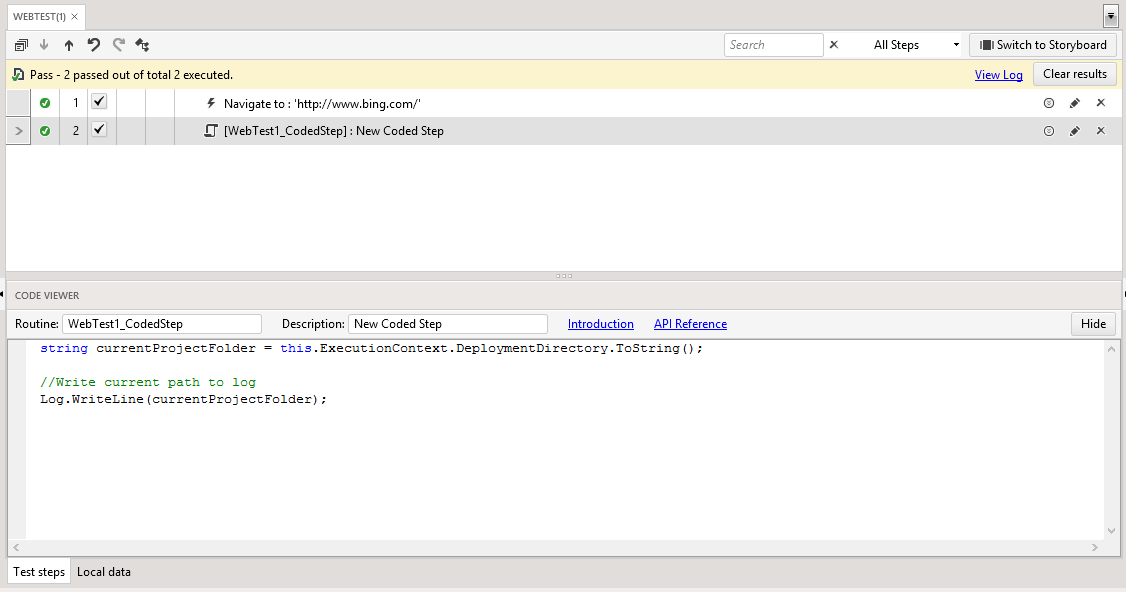Switch to the Test steps tab
This screenshot has height=592, width=1126.
tap(39, 572)
